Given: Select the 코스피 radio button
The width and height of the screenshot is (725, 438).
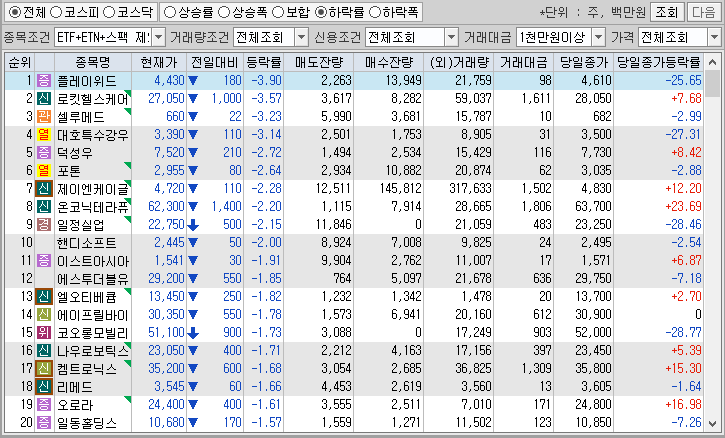Looking at the screenshot, I should tap(55, 12).
